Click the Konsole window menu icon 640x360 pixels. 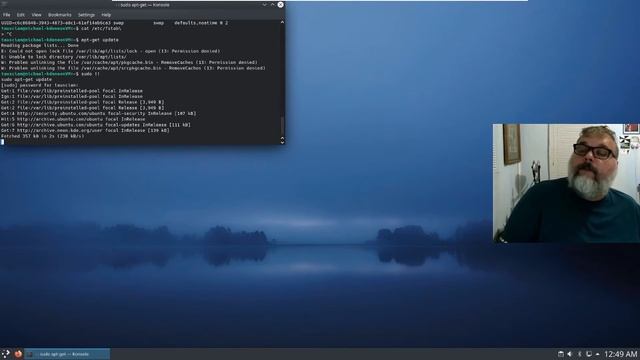tap(4, 4)
